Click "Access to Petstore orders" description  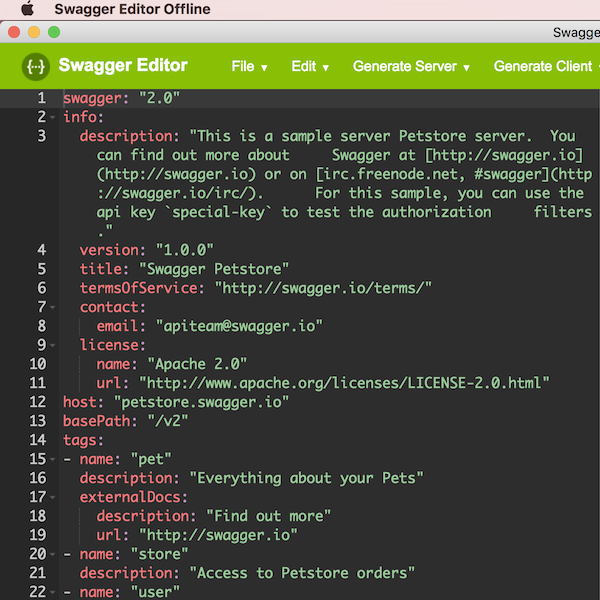point(302,573)
